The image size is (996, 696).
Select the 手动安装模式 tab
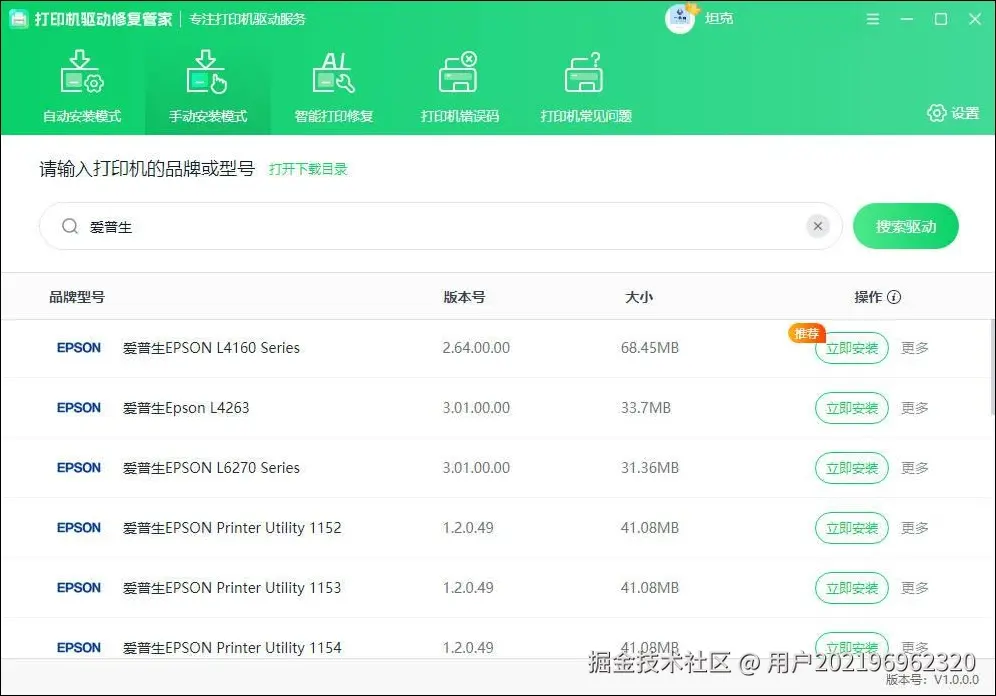click(208, 86)
